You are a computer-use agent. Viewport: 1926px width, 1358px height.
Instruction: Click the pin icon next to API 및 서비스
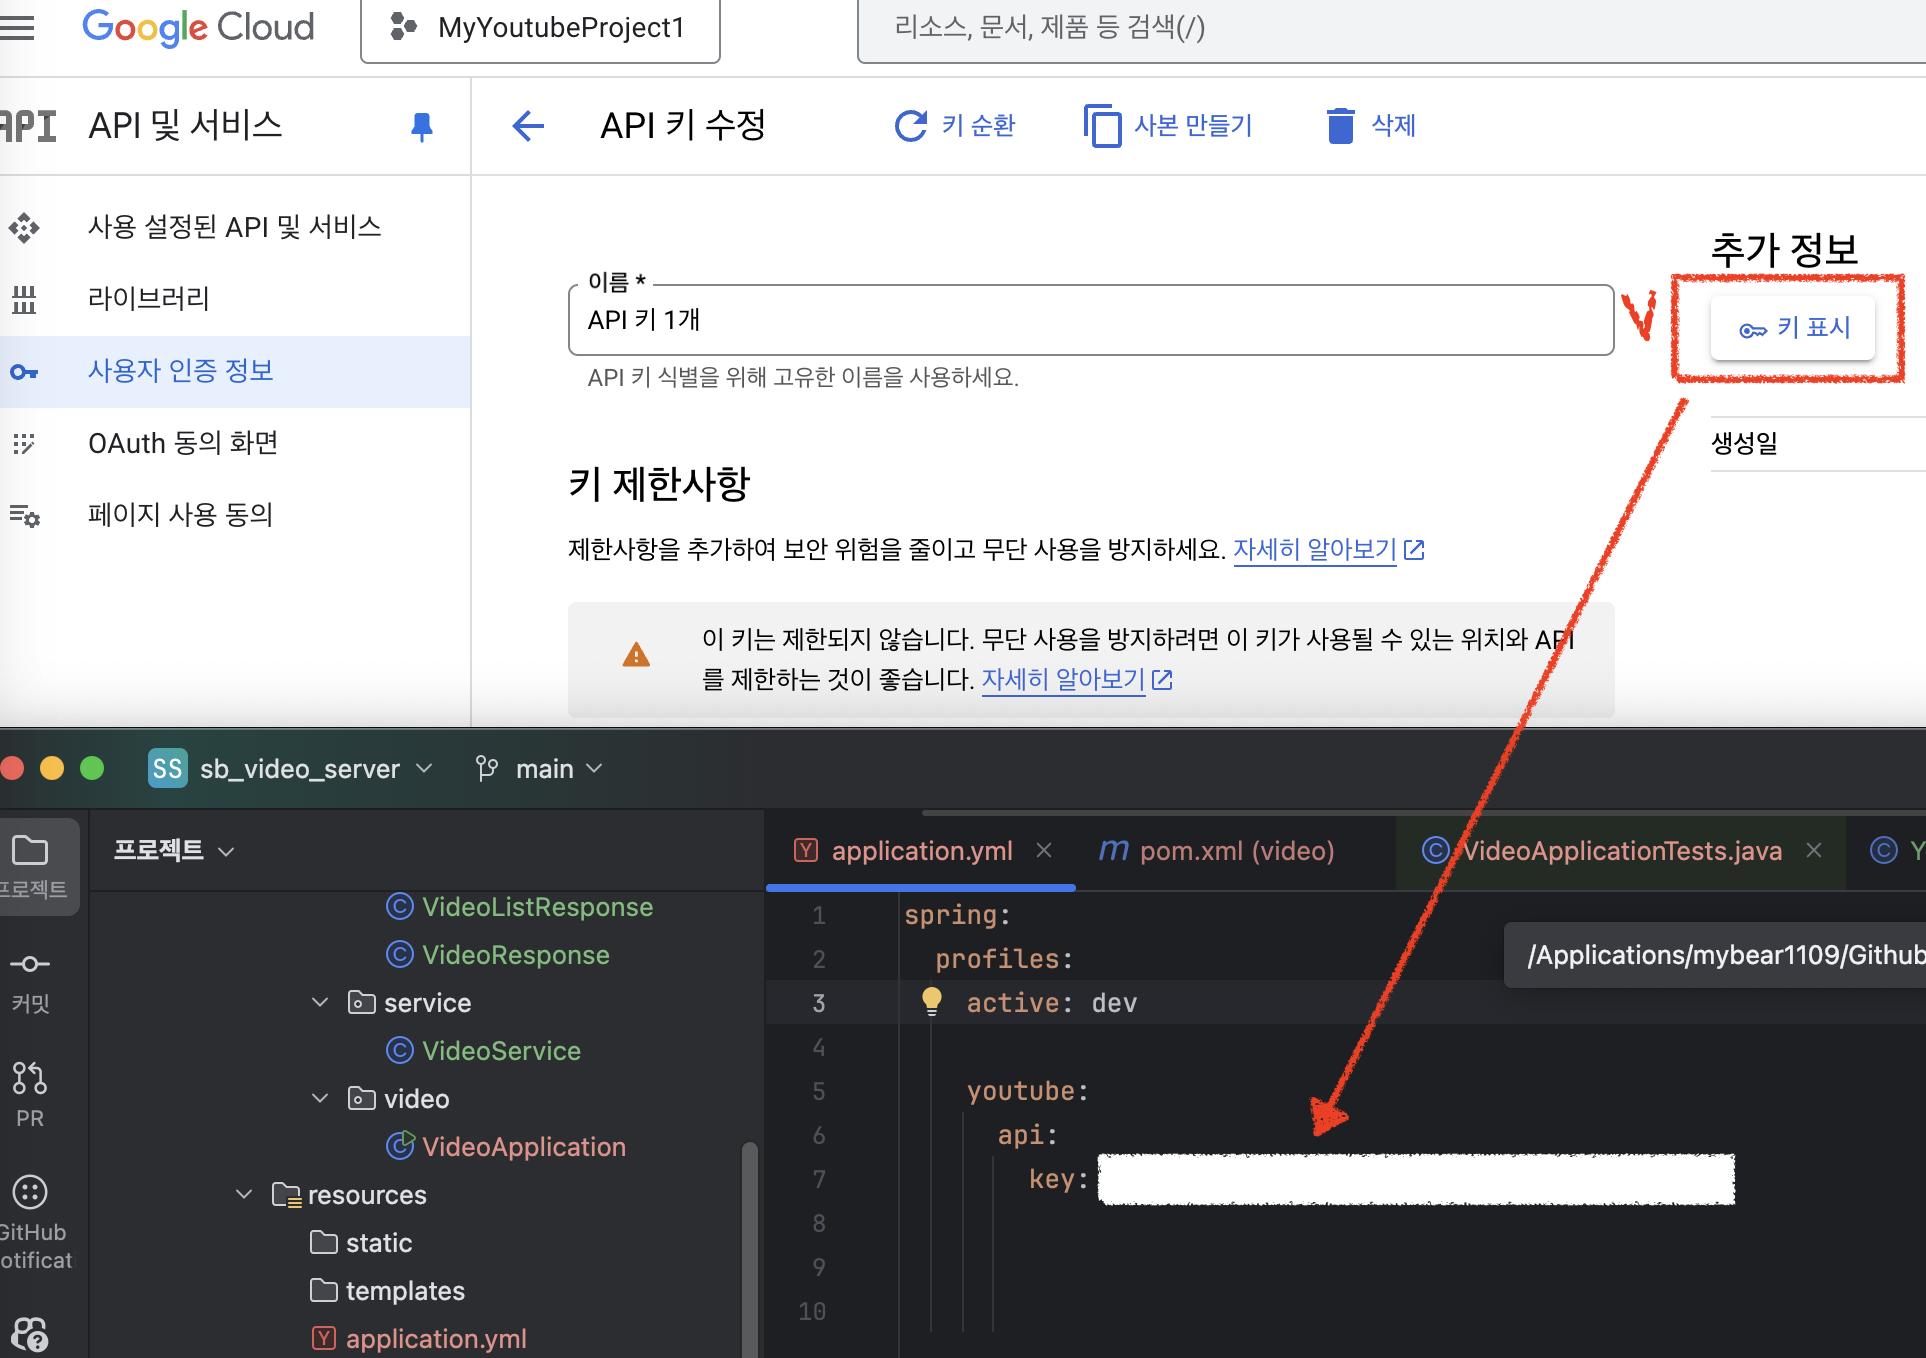click(x=422, y=127)
